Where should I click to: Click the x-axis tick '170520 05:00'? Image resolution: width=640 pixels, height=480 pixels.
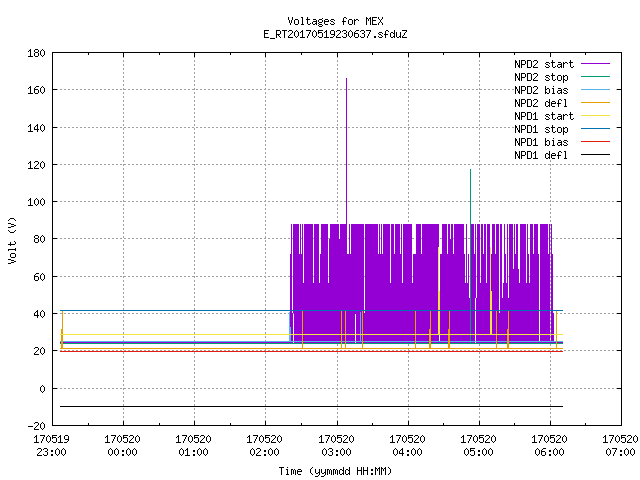478,446
